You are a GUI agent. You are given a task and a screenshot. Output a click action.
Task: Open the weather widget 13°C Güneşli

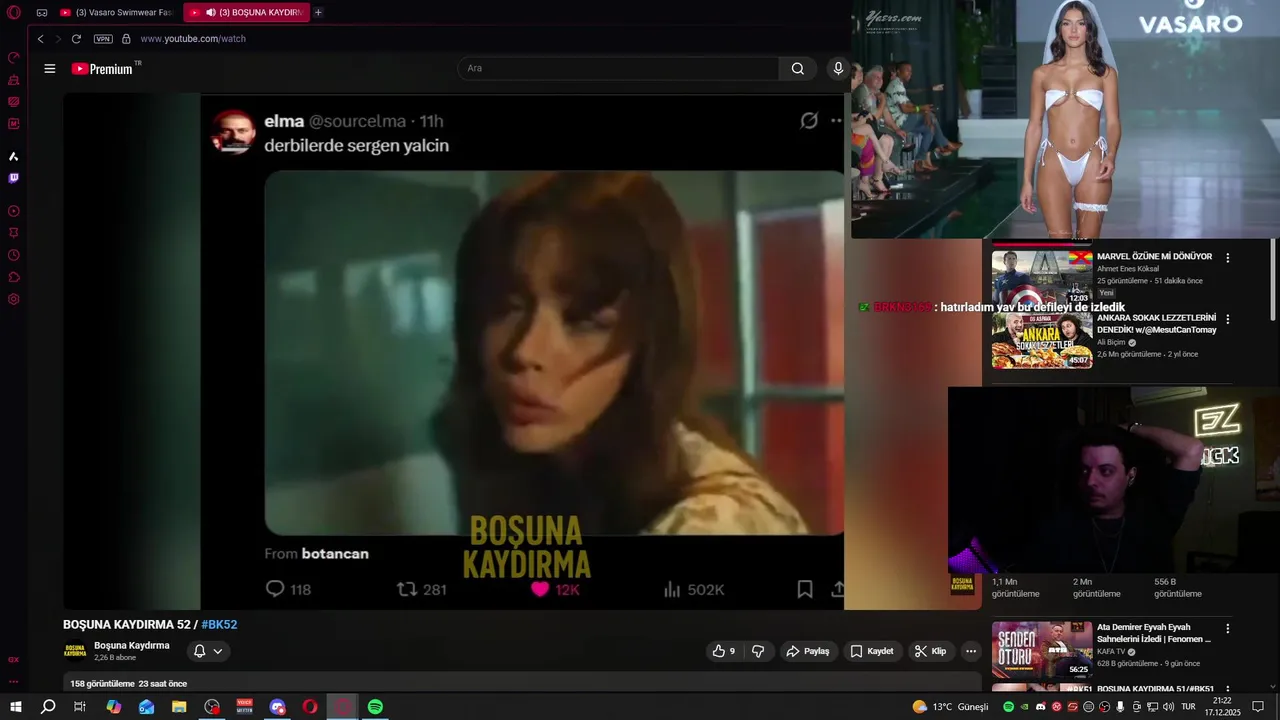(950, 707)
